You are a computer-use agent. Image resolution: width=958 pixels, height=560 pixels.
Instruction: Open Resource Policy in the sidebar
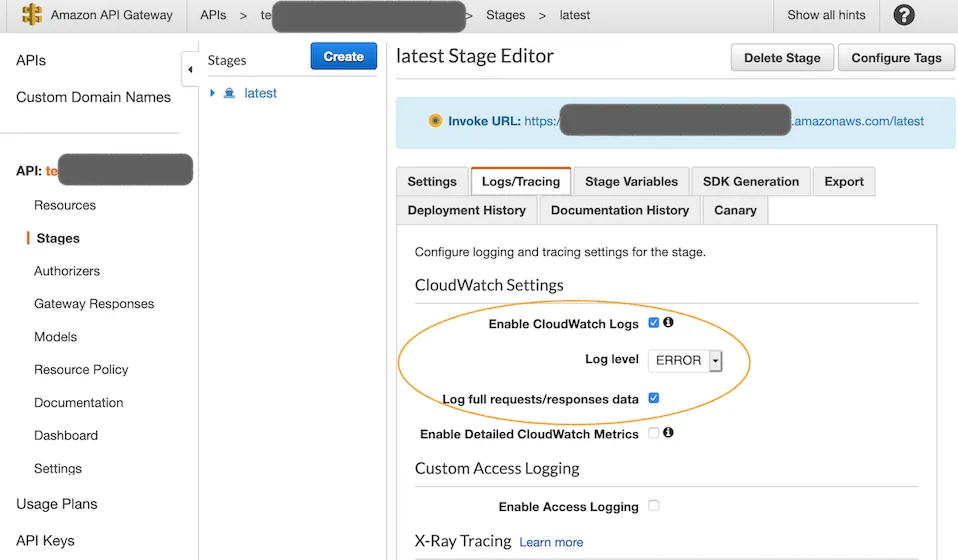pyautogui.click(x=81, y=369)
